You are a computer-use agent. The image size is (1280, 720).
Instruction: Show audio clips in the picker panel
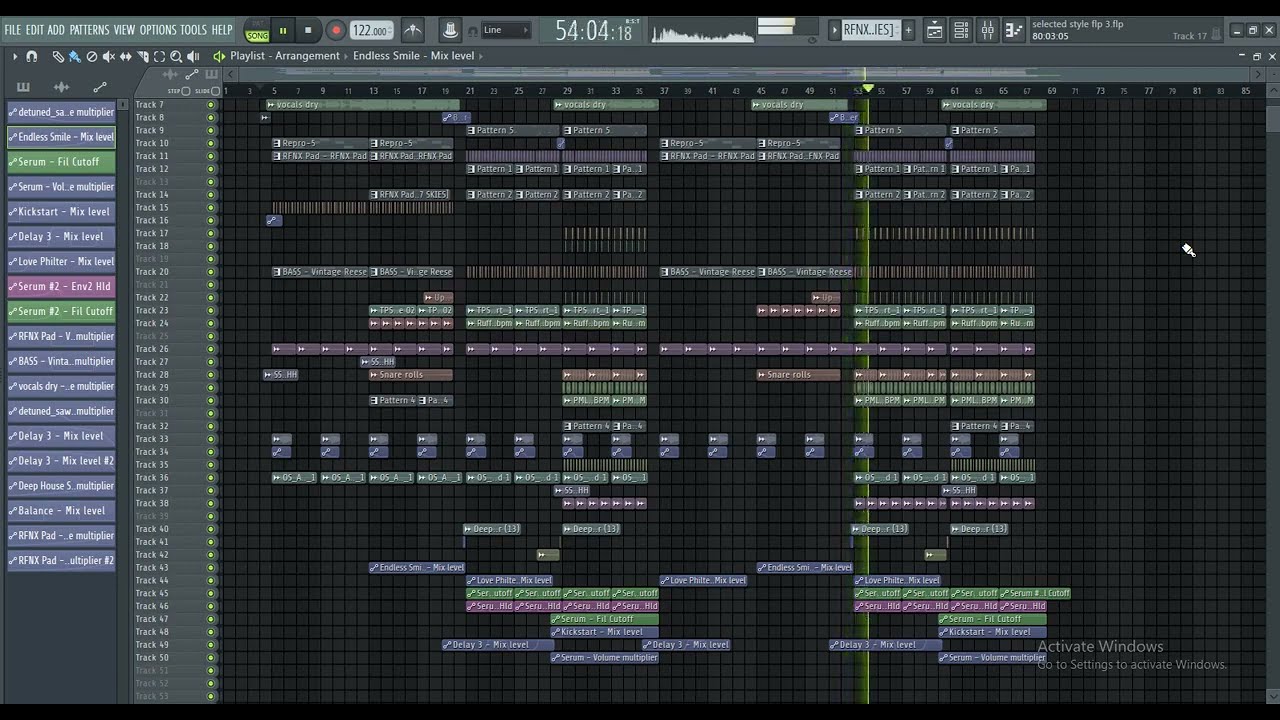(x=61, y=87)
